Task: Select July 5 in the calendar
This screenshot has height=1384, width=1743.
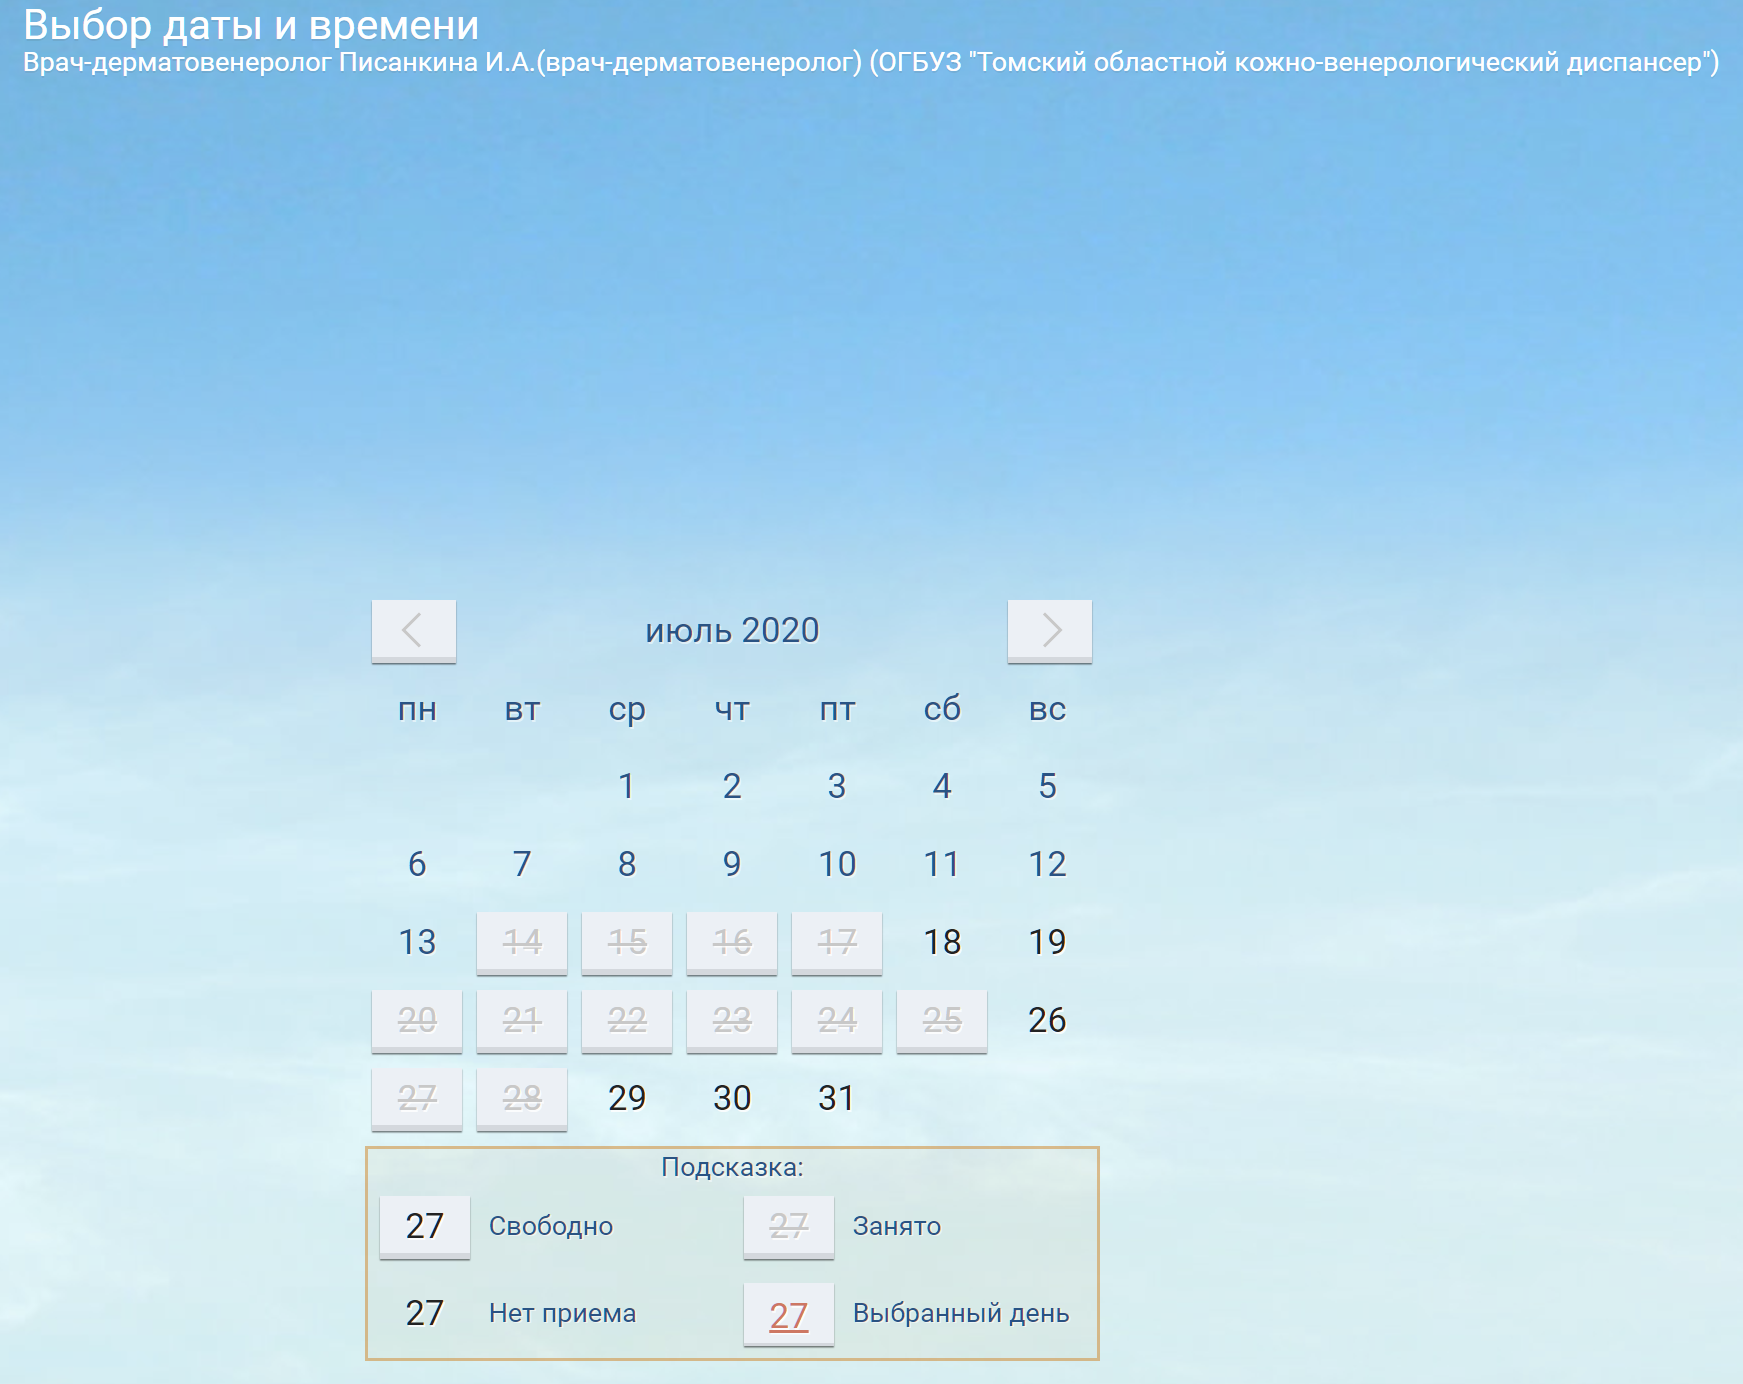Action: coord(1047,786)
